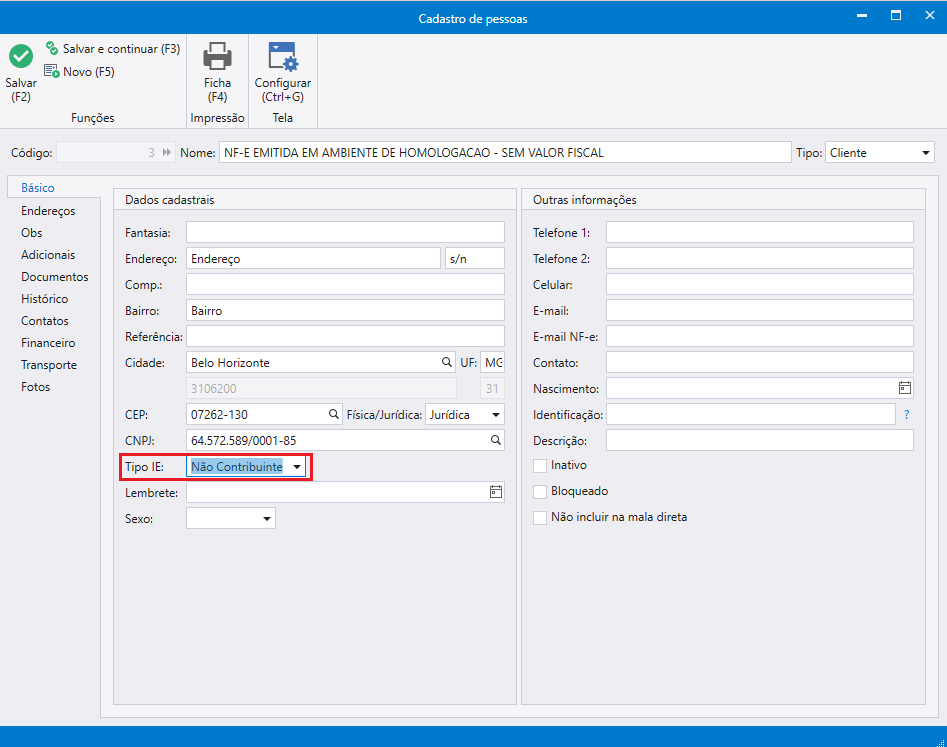Toggle the Inativo checkbox
The height and width of the screenshot is (747, 947).
(540, 466)
